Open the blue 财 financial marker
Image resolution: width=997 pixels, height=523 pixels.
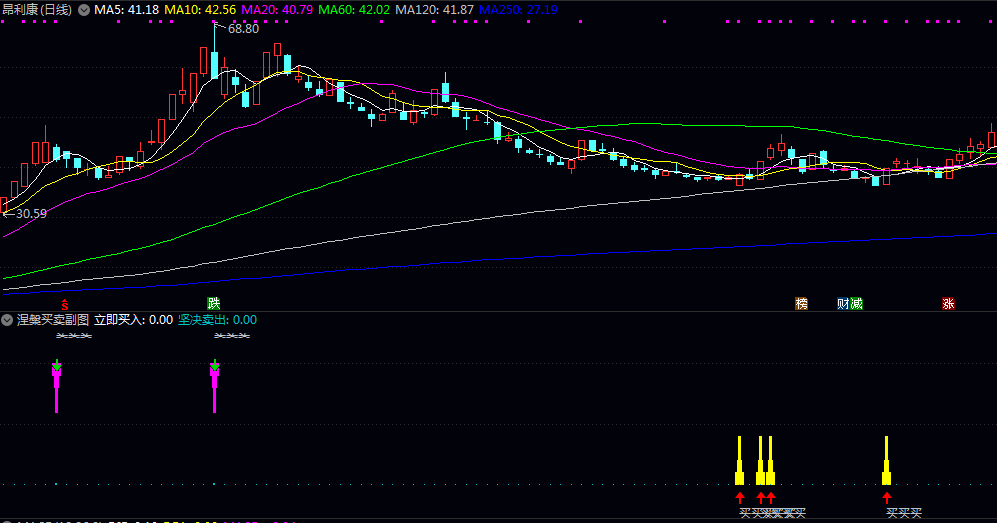pos(843,304)
